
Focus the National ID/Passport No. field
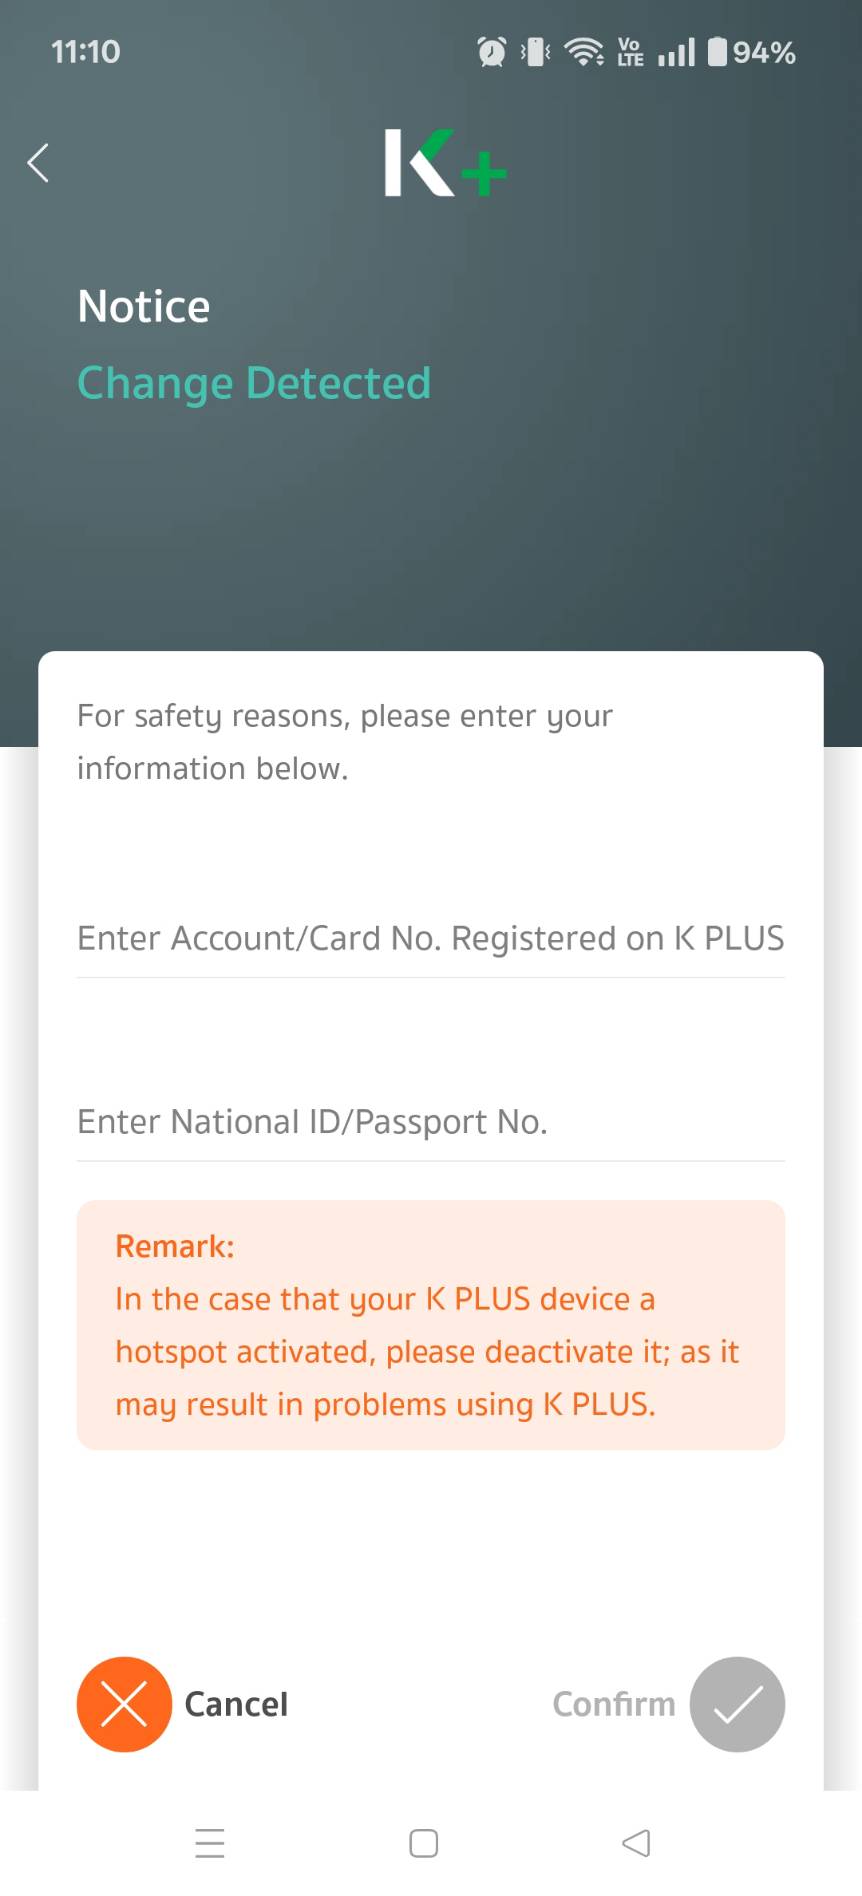click(430, 1122)
